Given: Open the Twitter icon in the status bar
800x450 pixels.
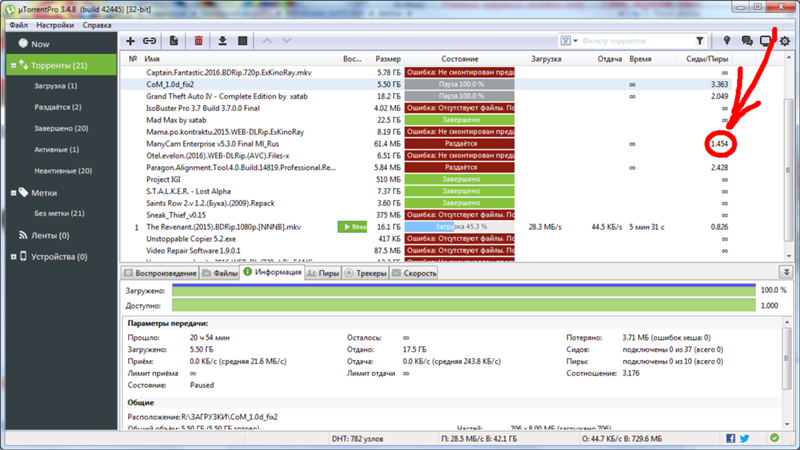Looking at the screenshot, I should click(744, 438).
